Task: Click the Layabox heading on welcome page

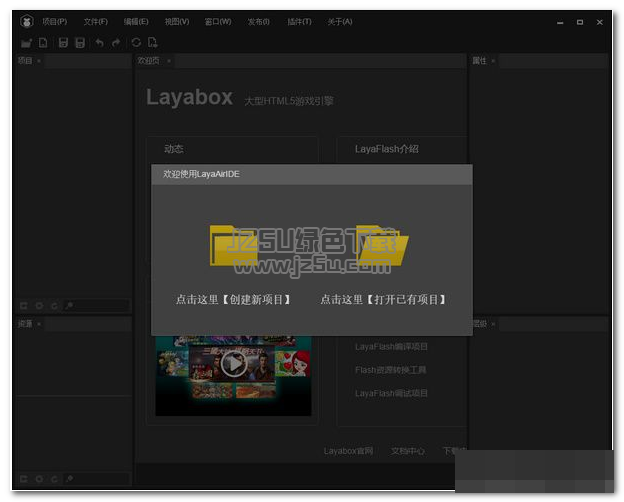Action: pos(189,97)
